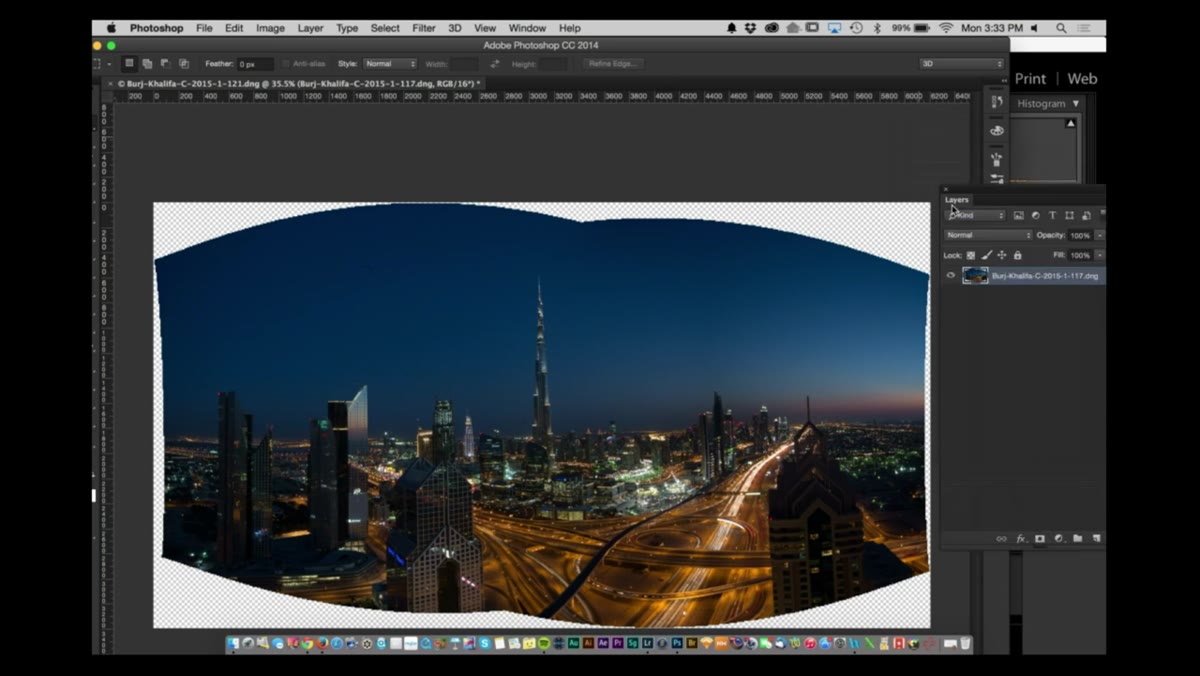Open the Layer menu
The height and width of the screenshot is (676, 1200).
pyautogui.click(x=310, y=28)
